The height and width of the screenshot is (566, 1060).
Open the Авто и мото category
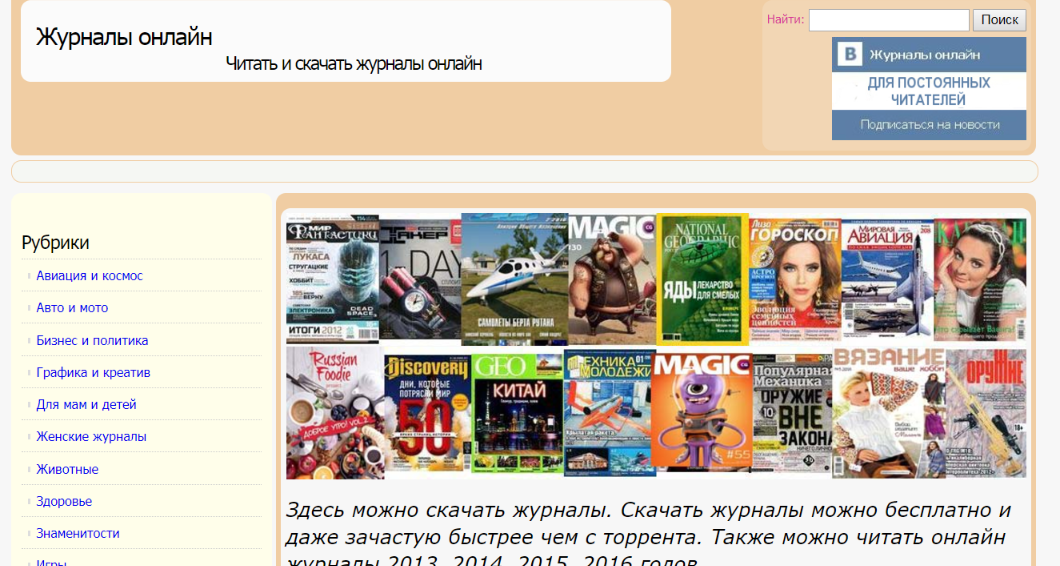pos(72,308)
